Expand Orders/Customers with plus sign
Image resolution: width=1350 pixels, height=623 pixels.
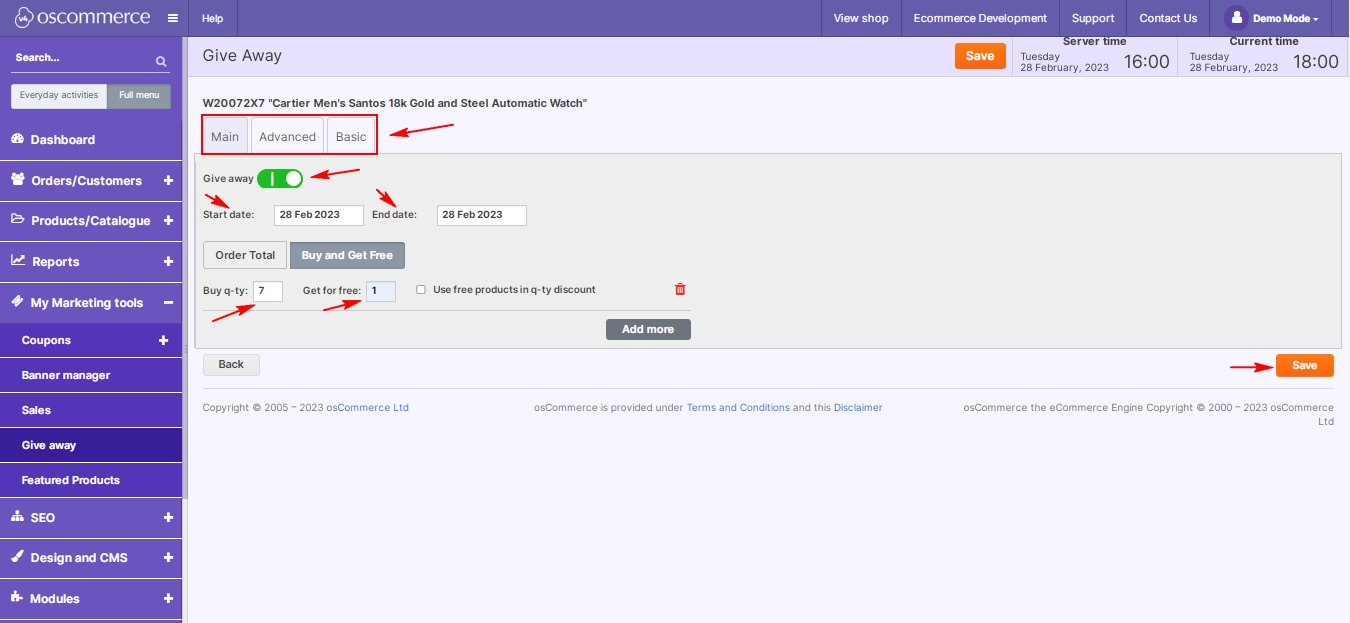(x=167, y=180)
